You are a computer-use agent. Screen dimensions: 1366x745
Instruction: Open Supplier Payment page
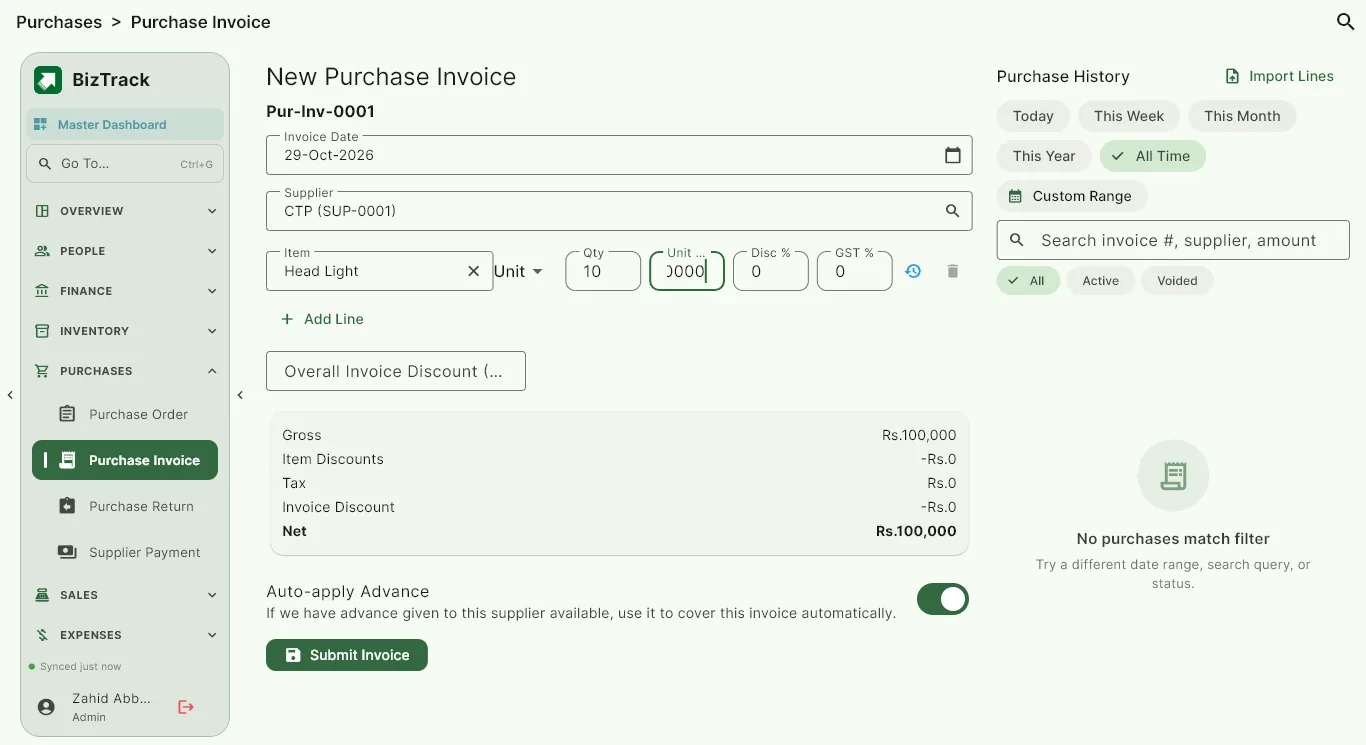[125, 552]
